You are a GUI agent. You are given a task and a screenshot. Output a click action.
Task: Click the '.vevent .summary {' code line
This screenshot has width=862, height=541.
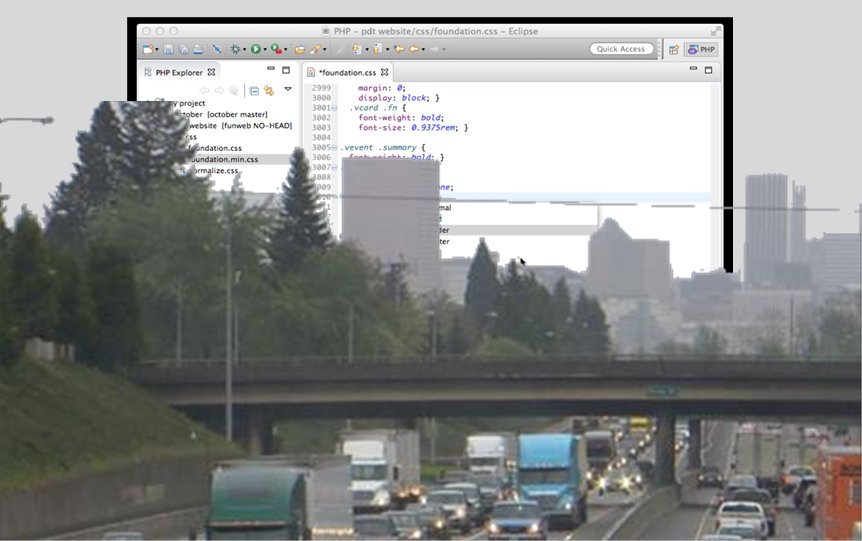pos(383,147)
